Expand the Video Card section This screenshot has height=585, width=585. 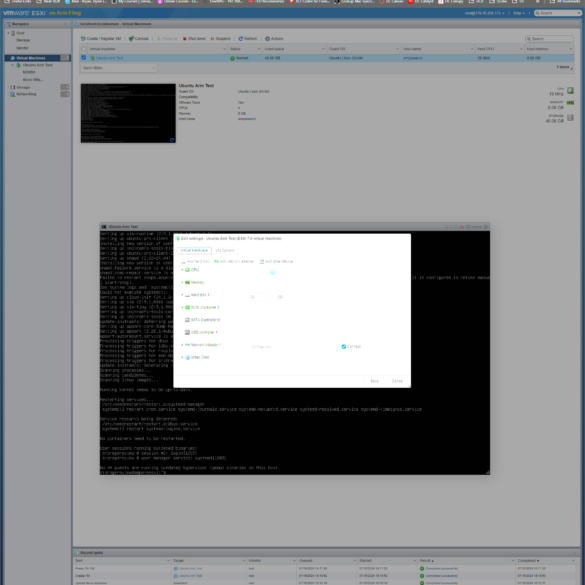(182, 357)
